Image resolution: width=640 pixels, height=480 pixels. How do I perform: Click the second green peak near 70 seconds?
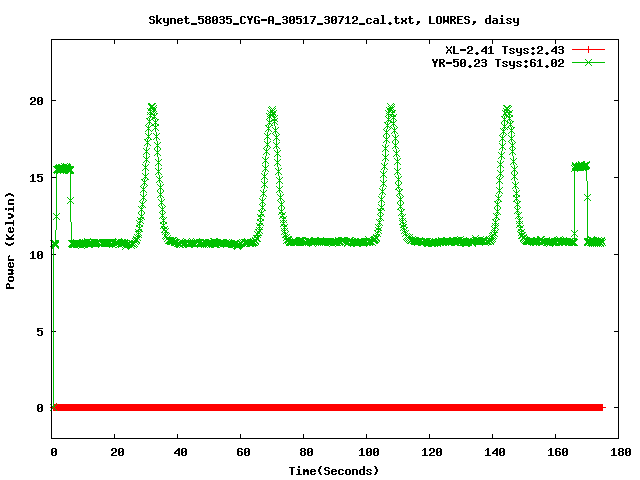pyautogui.click(x=272, y=111)
